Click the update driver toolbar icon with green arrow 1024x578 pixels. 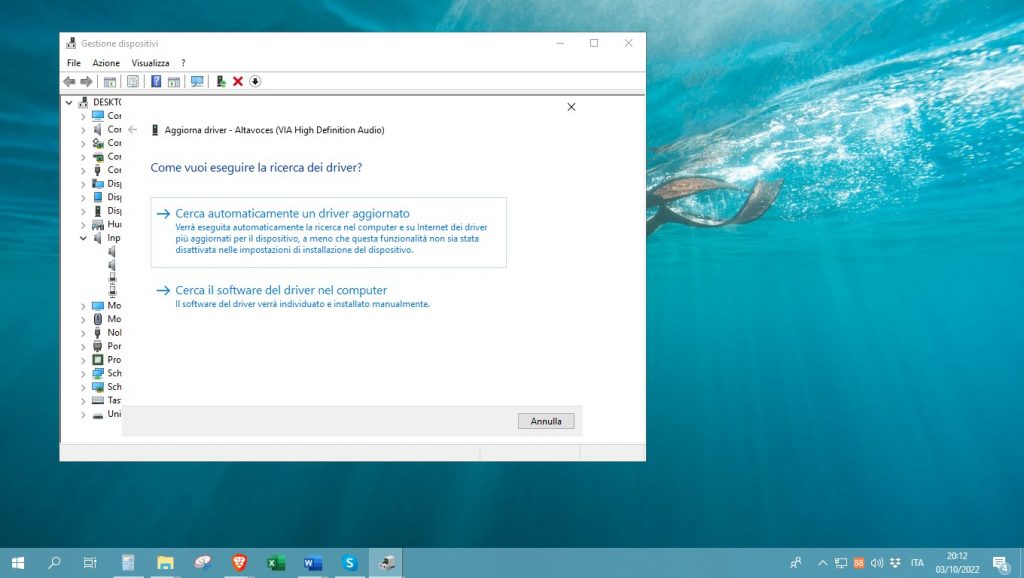(221, 81)
